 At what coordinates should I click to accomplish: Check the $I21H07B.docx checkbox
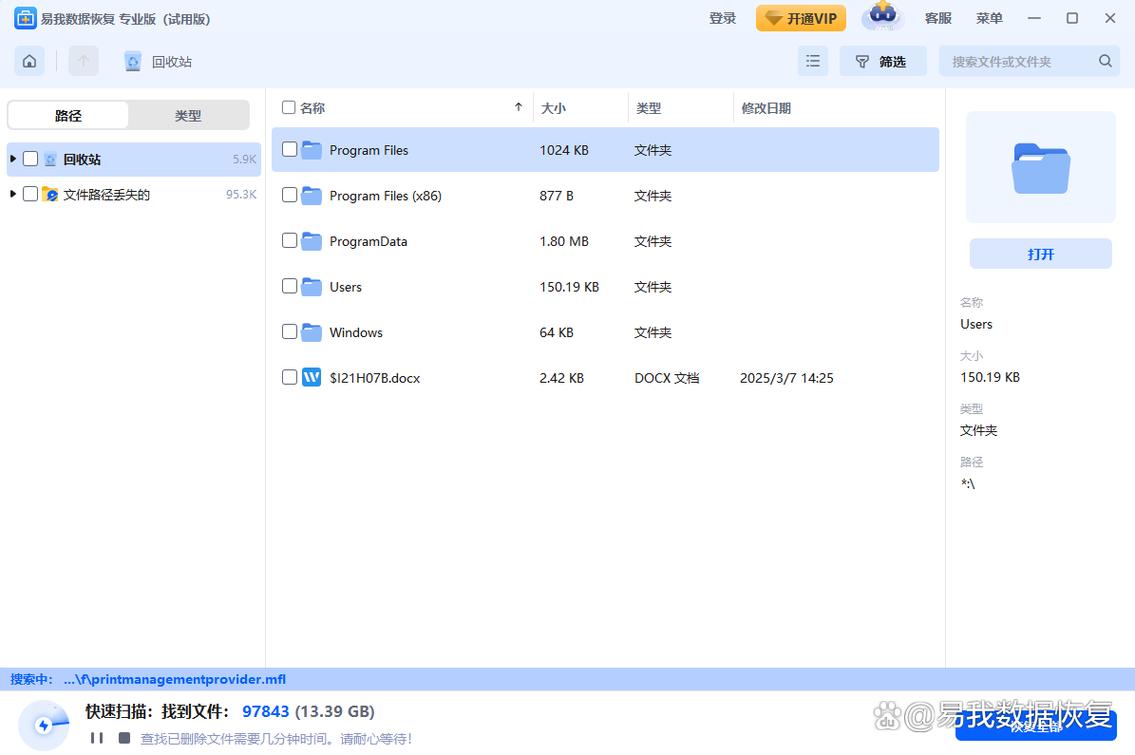[289, 377]
